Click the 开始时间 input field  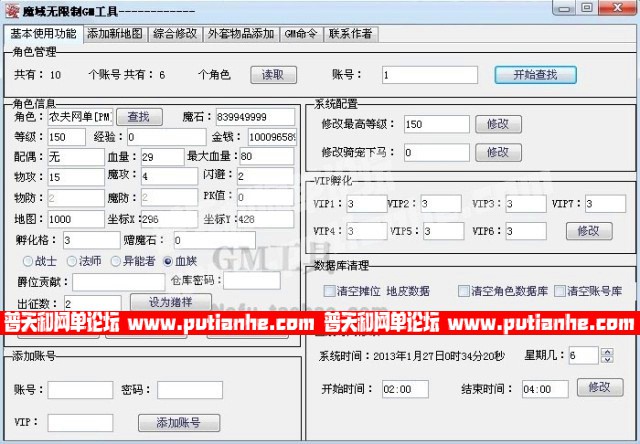click(405, 389)
